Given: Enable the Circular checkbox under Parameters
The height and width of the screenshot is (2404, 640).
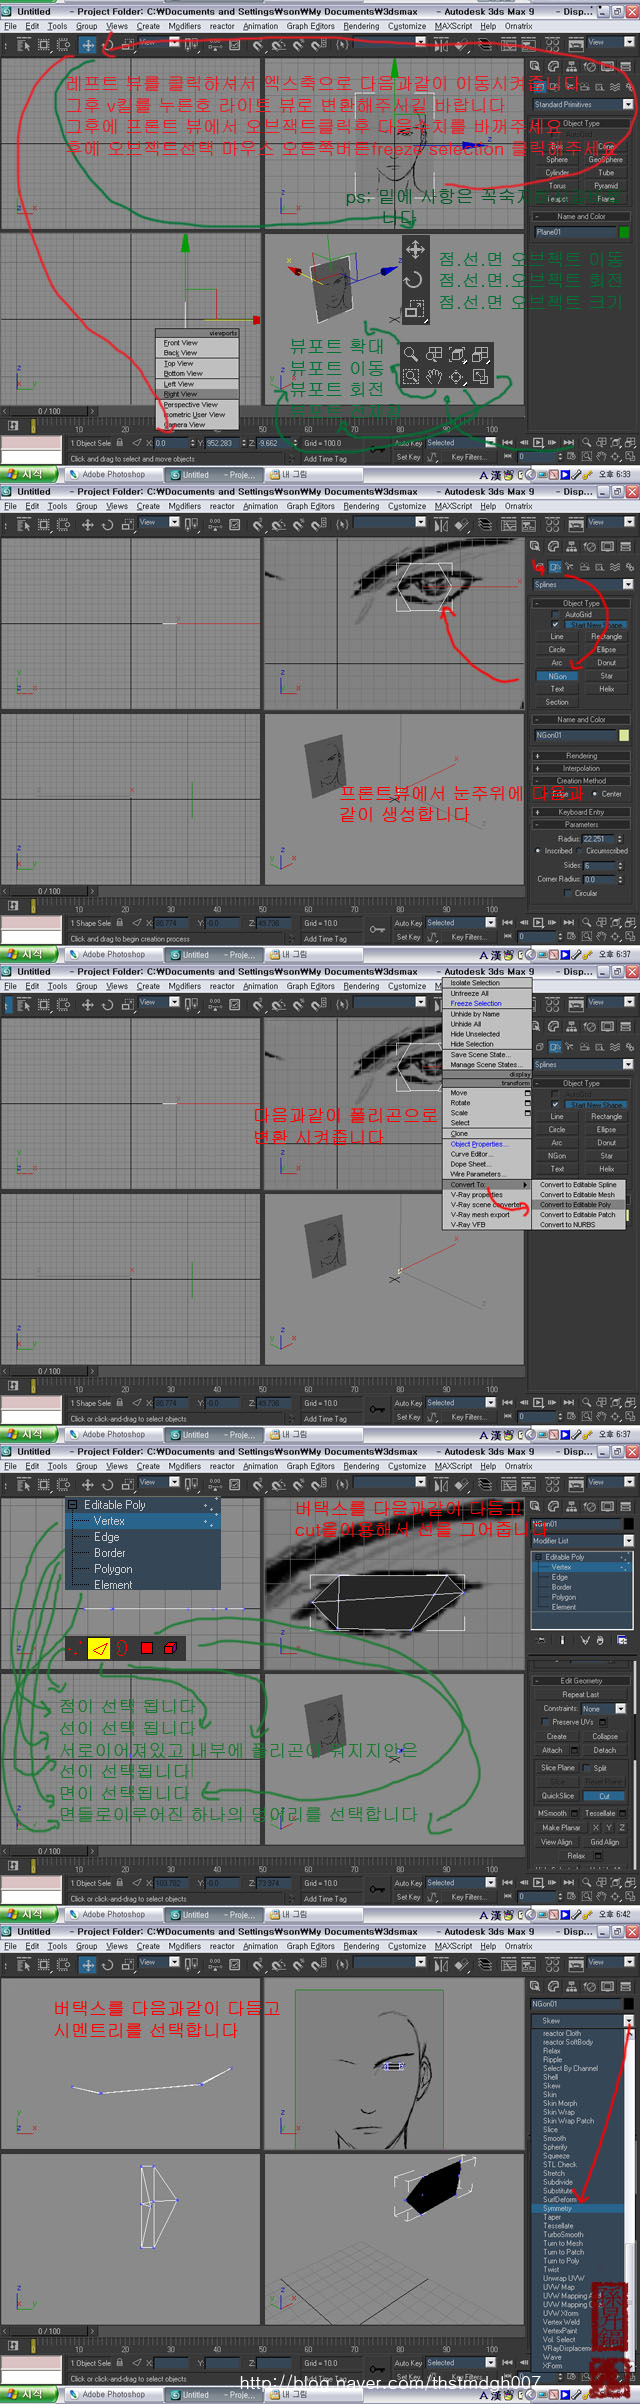Looking at the screenshot, I should tap(568, 893).
